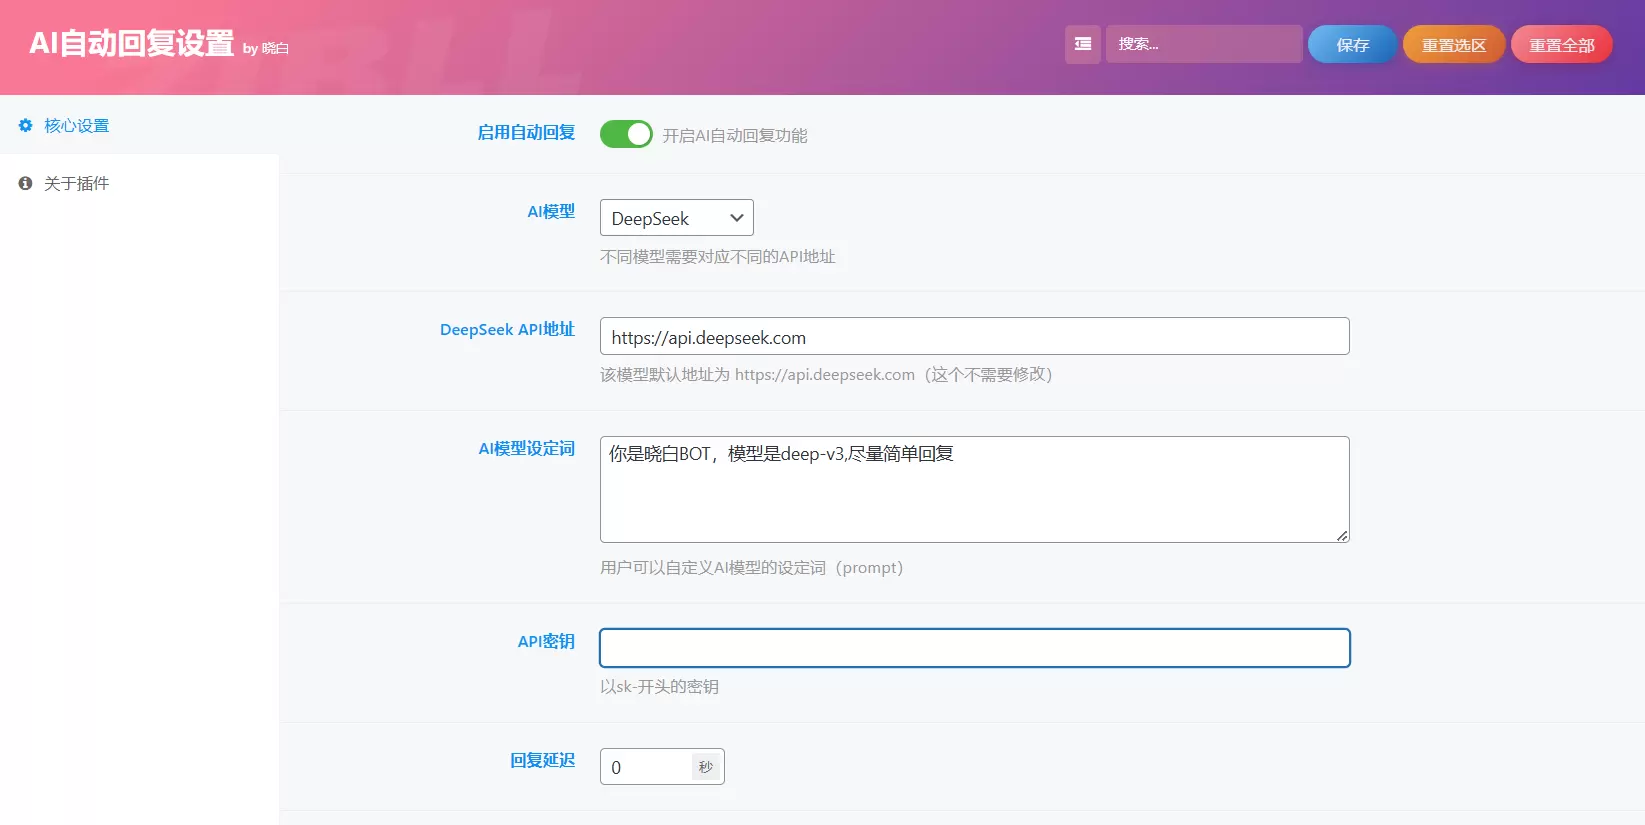Click the gear icon next to 核心设置
The height and width of the screenshot is (825, 1645).
pyautogui.click(x=26, y=125)
